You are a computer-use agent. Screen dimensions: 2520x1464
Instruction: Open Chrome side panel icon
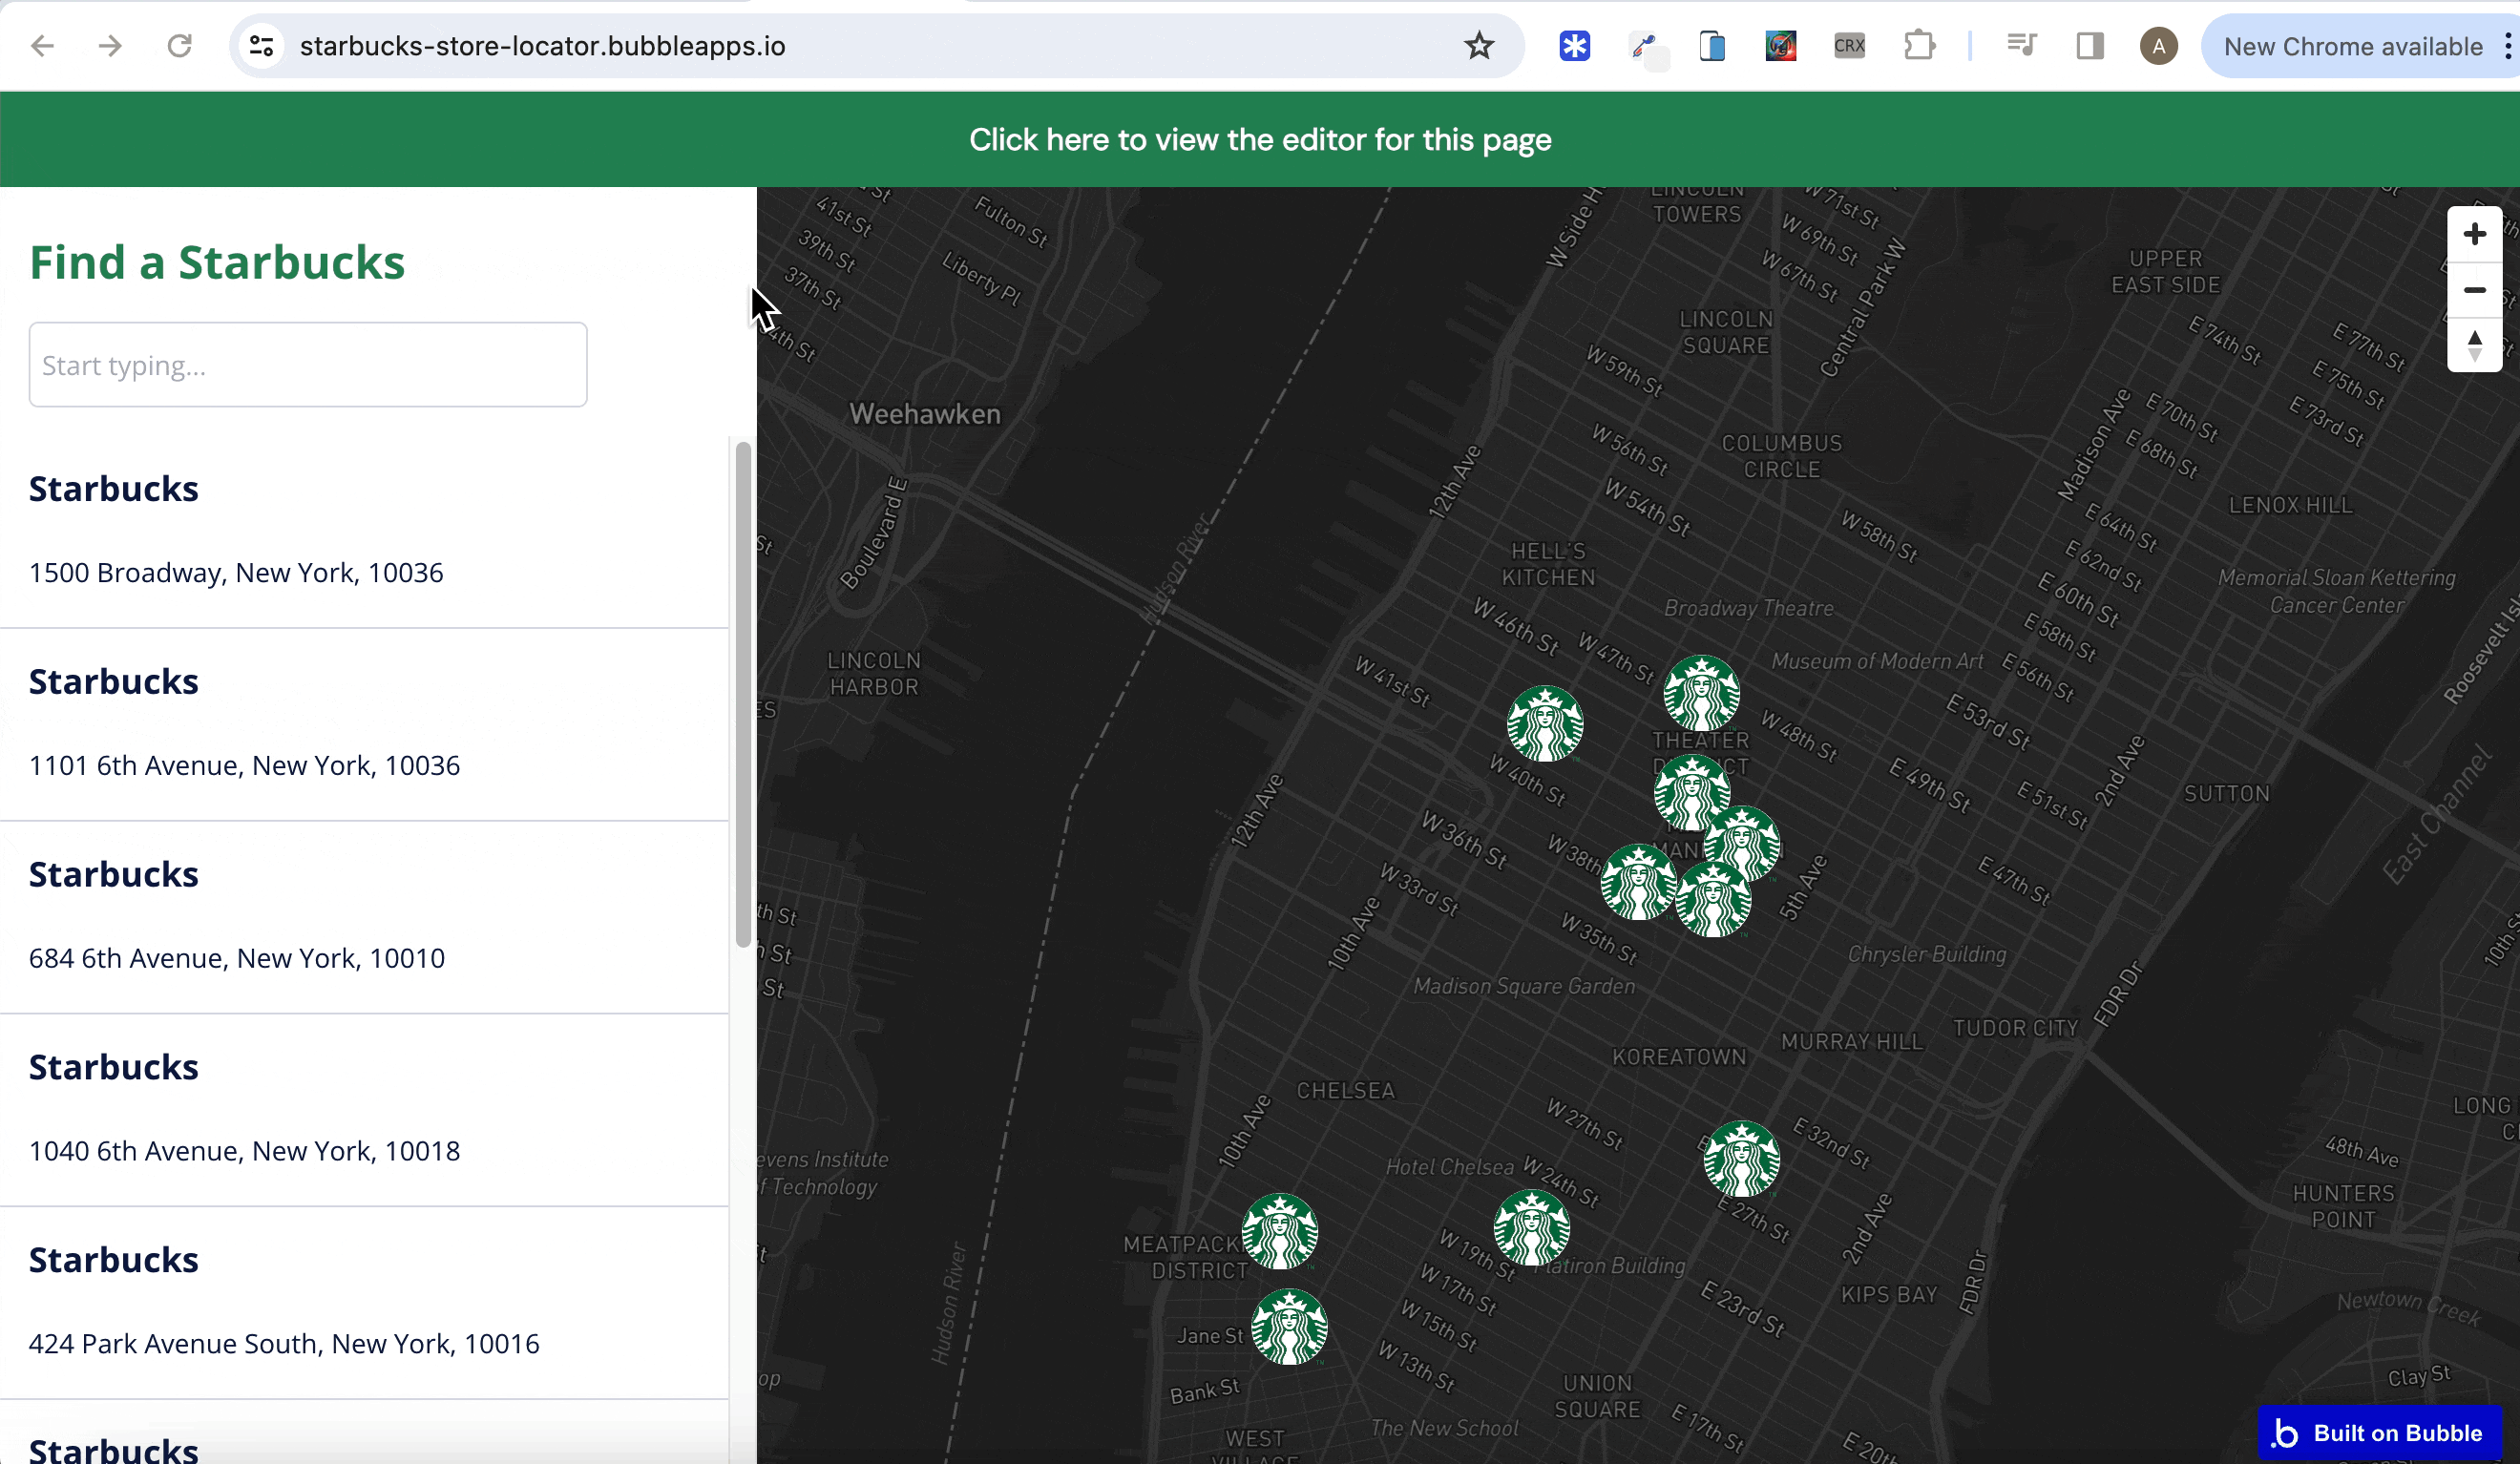(2089, 46)
